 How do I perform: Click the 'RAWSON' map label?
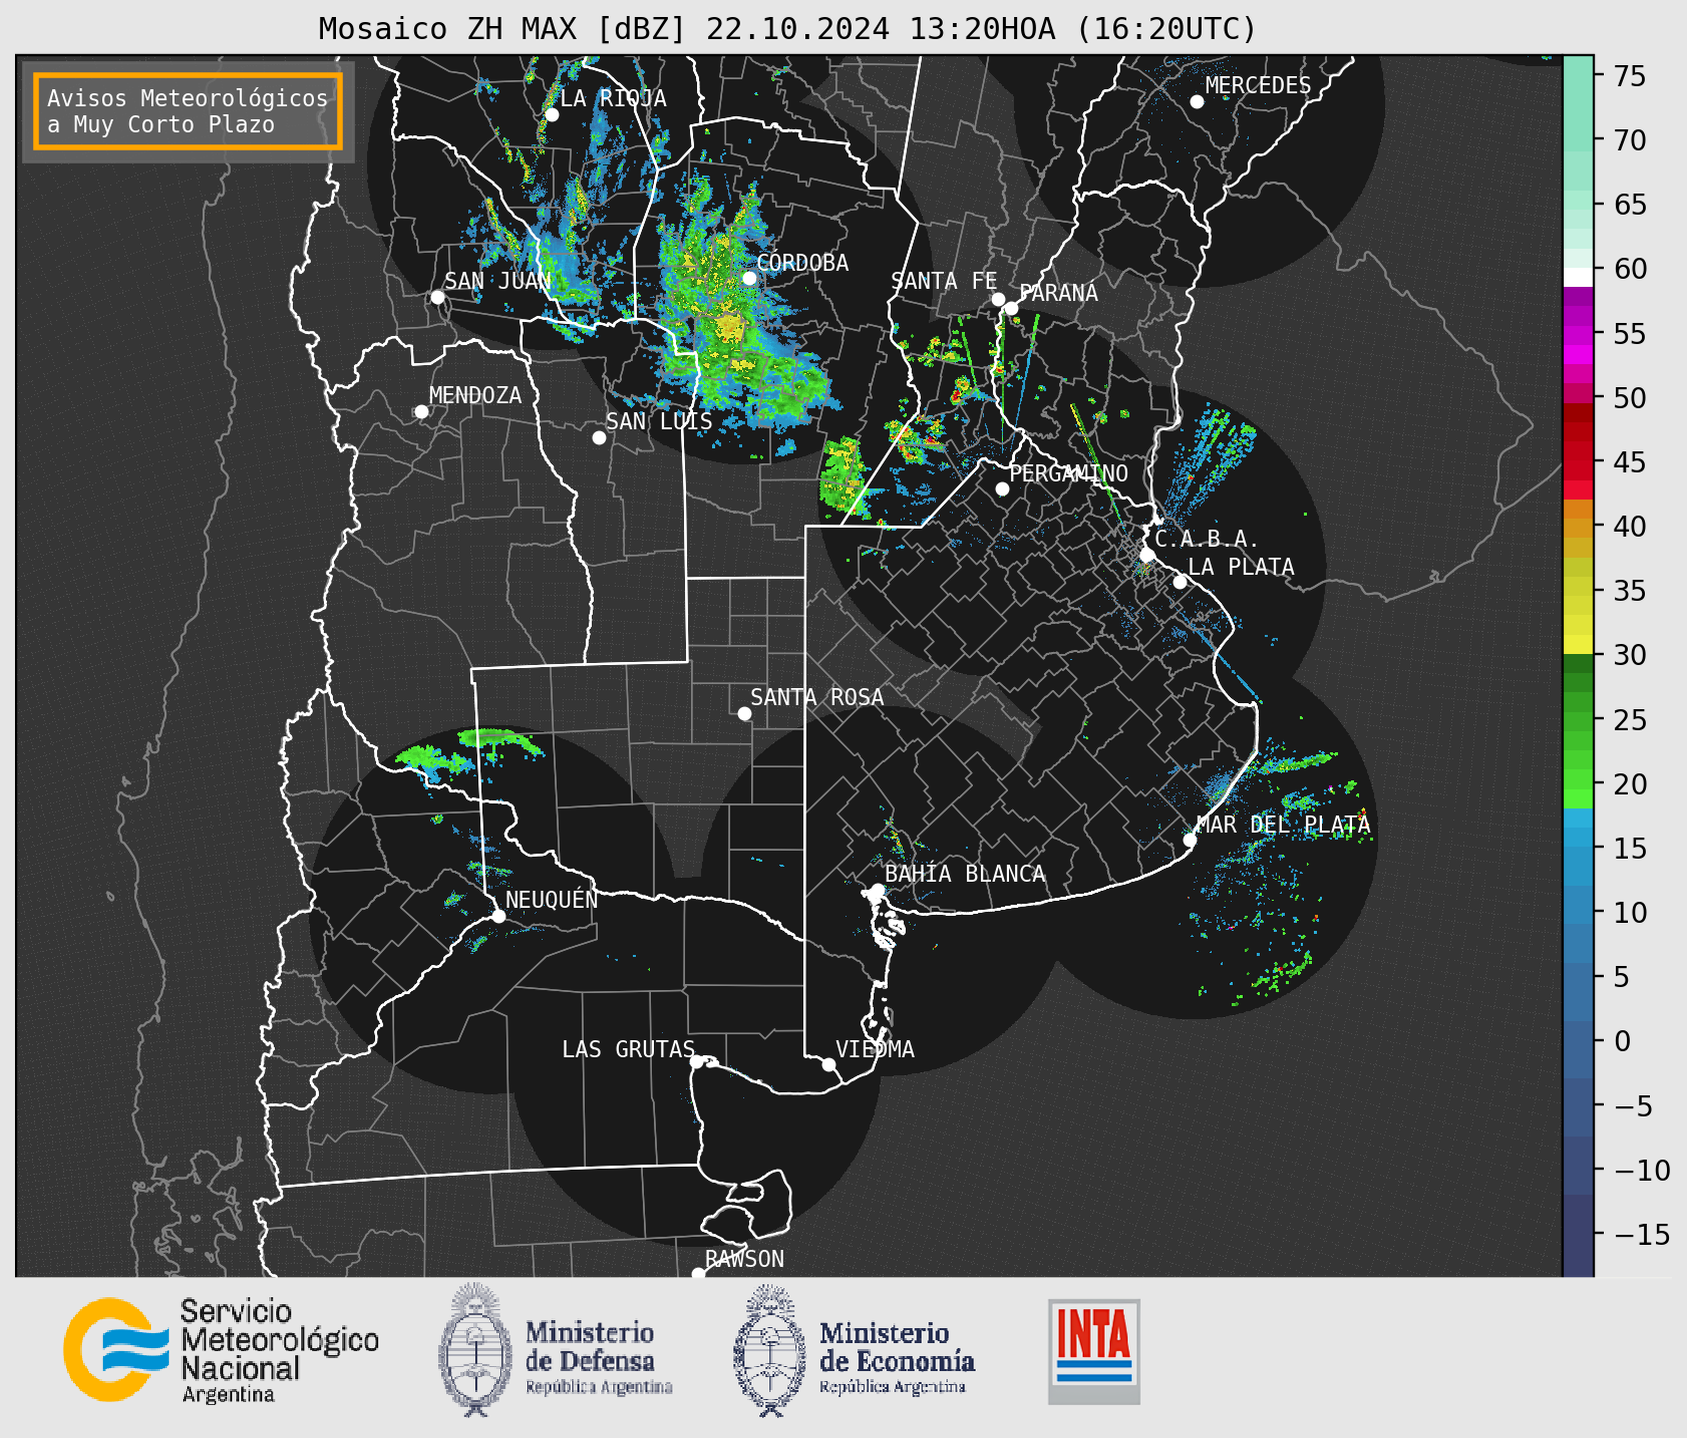745,1258
